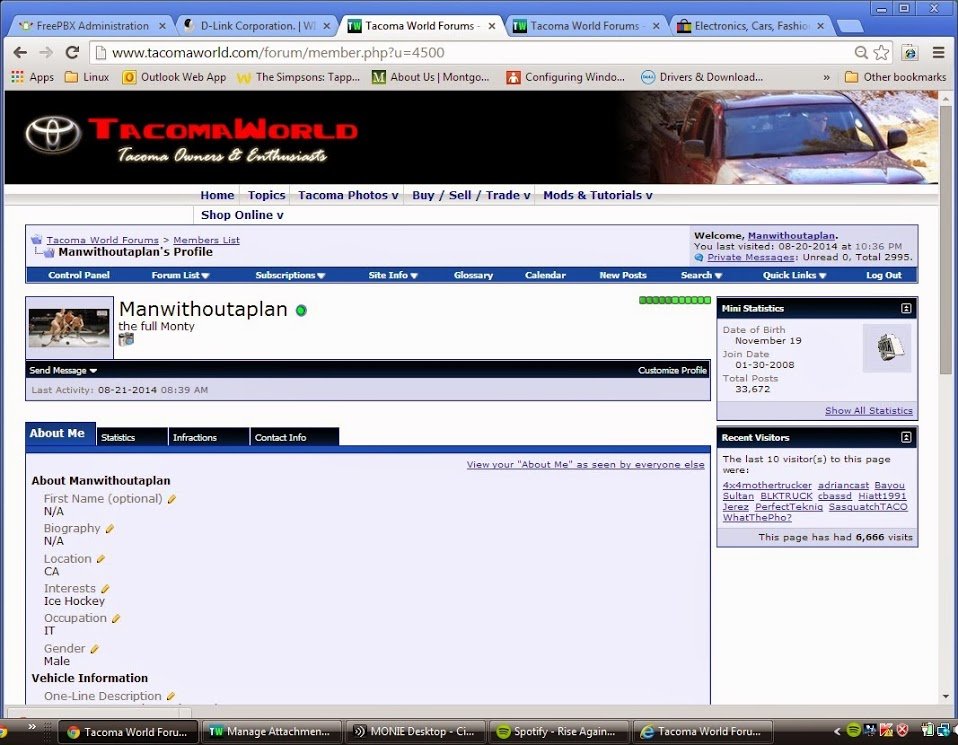Expand the Site Info menu
Screen dimensions: 958x745
(393, 276)
